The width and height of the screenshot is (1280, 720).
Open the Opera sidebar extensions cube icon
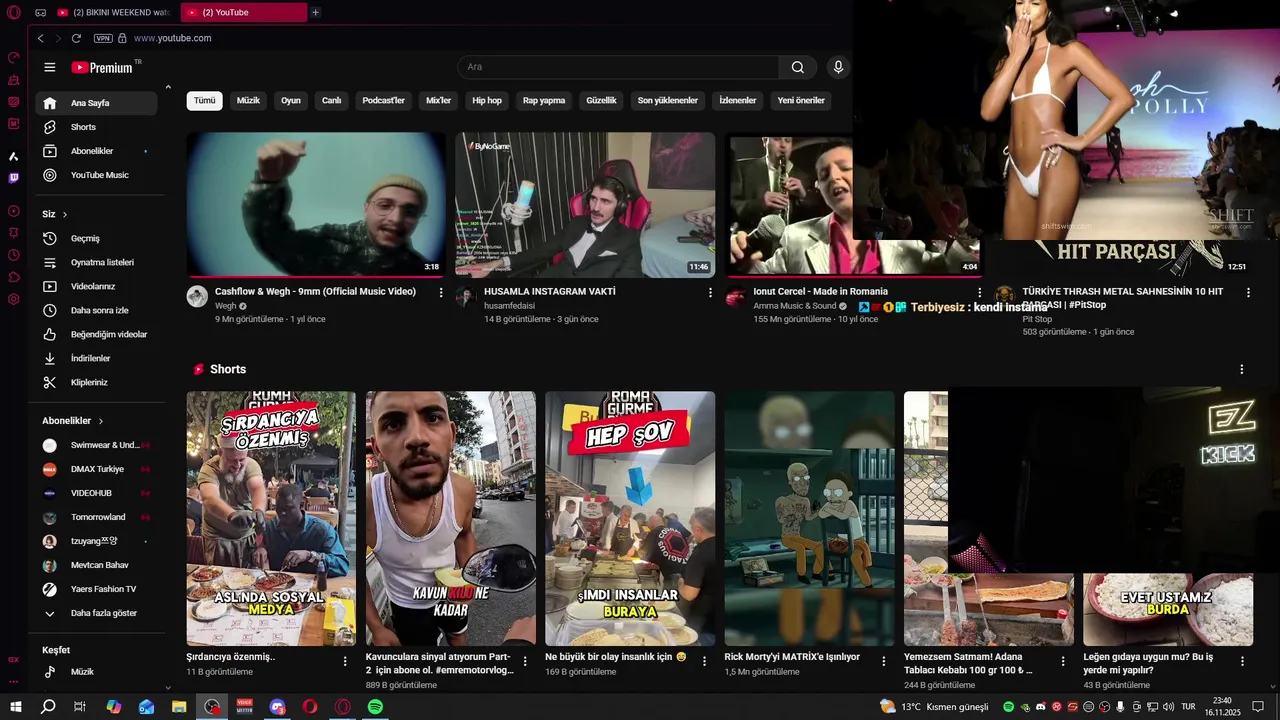(13, 277)
